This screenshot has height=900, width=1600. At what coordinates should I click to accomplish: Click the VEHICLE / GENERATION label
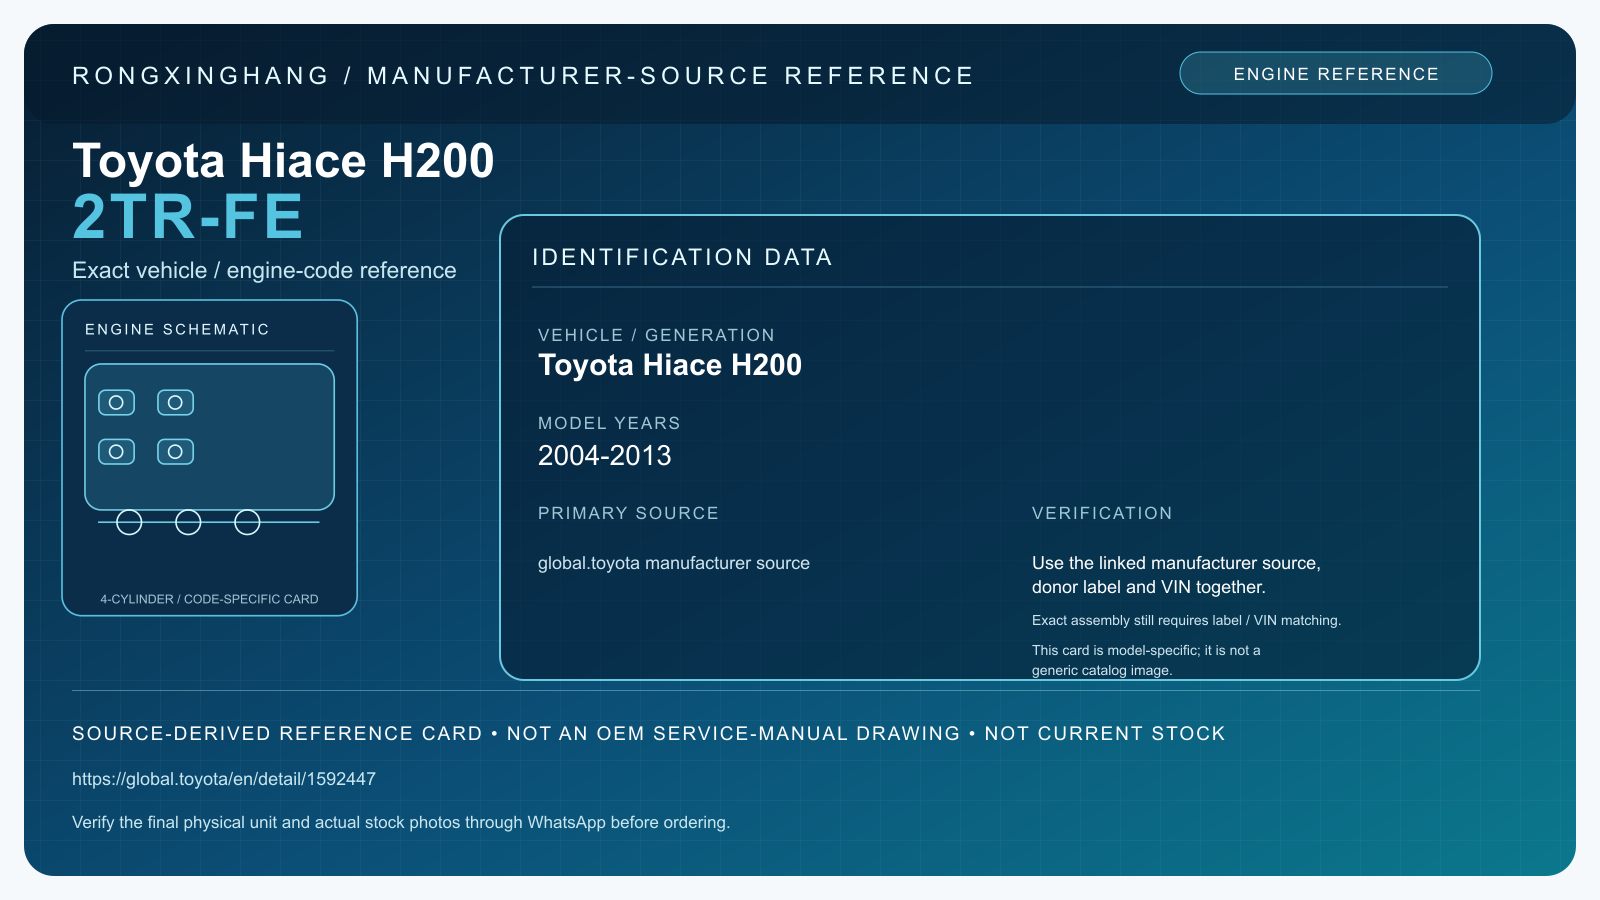(x=656, y=335)
